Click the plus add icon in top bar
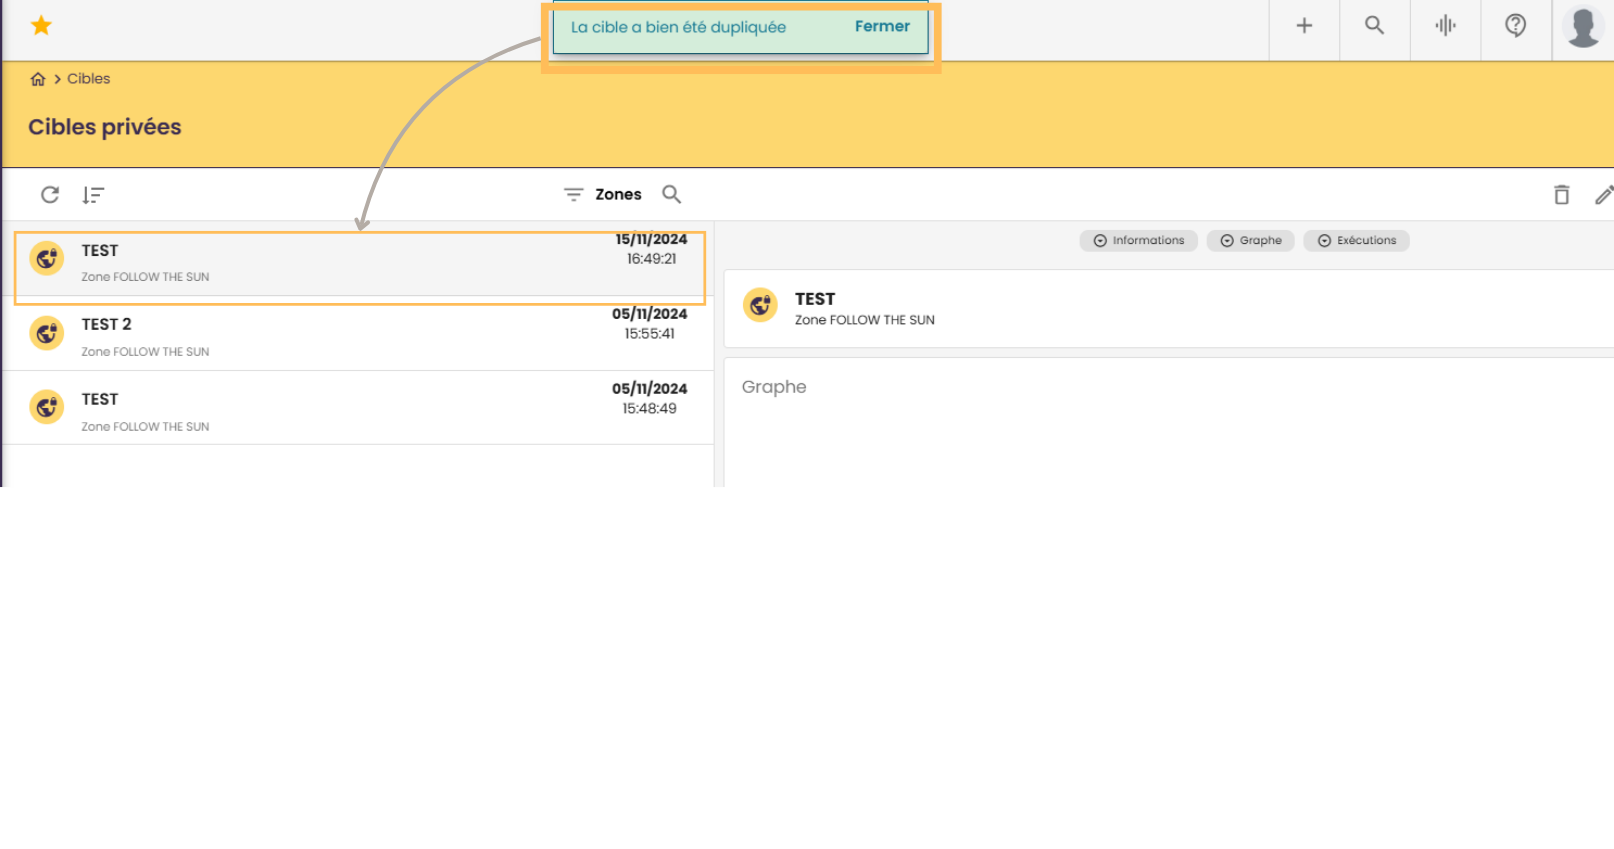The width and height of the screenshot is (1614, 849). pos(1304,26)
